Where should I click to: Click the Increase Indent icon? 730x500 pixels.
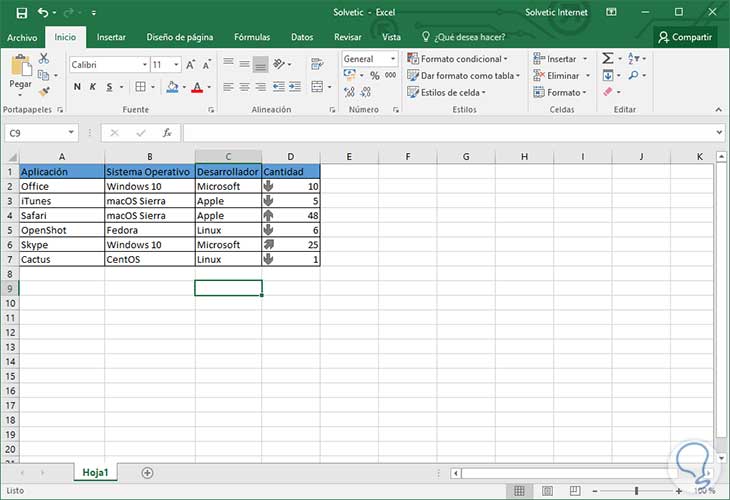point(295,87)
